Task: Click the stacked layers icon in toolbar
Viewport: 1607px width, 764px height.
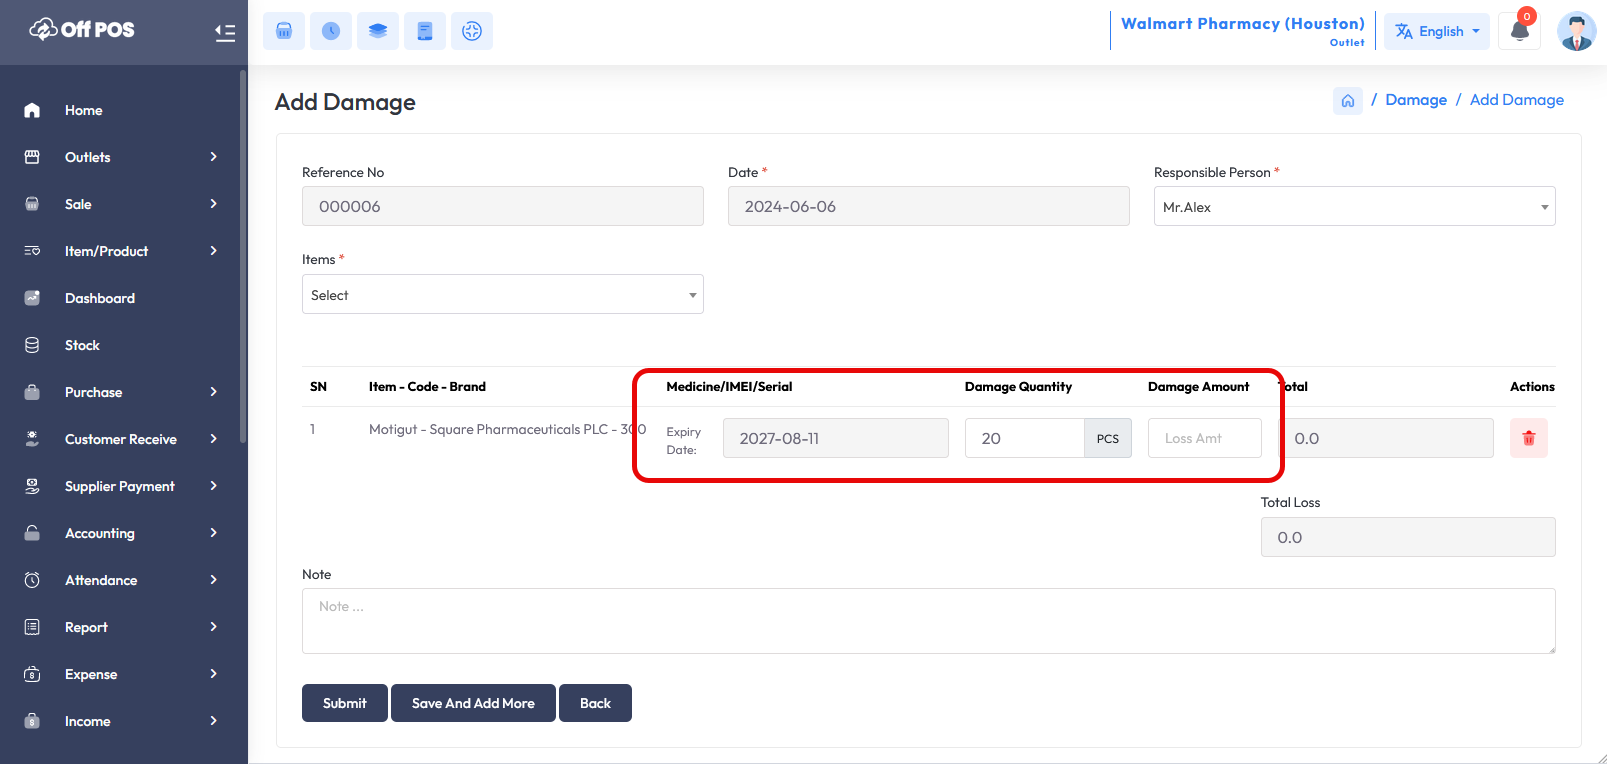Action: point(378,31)
